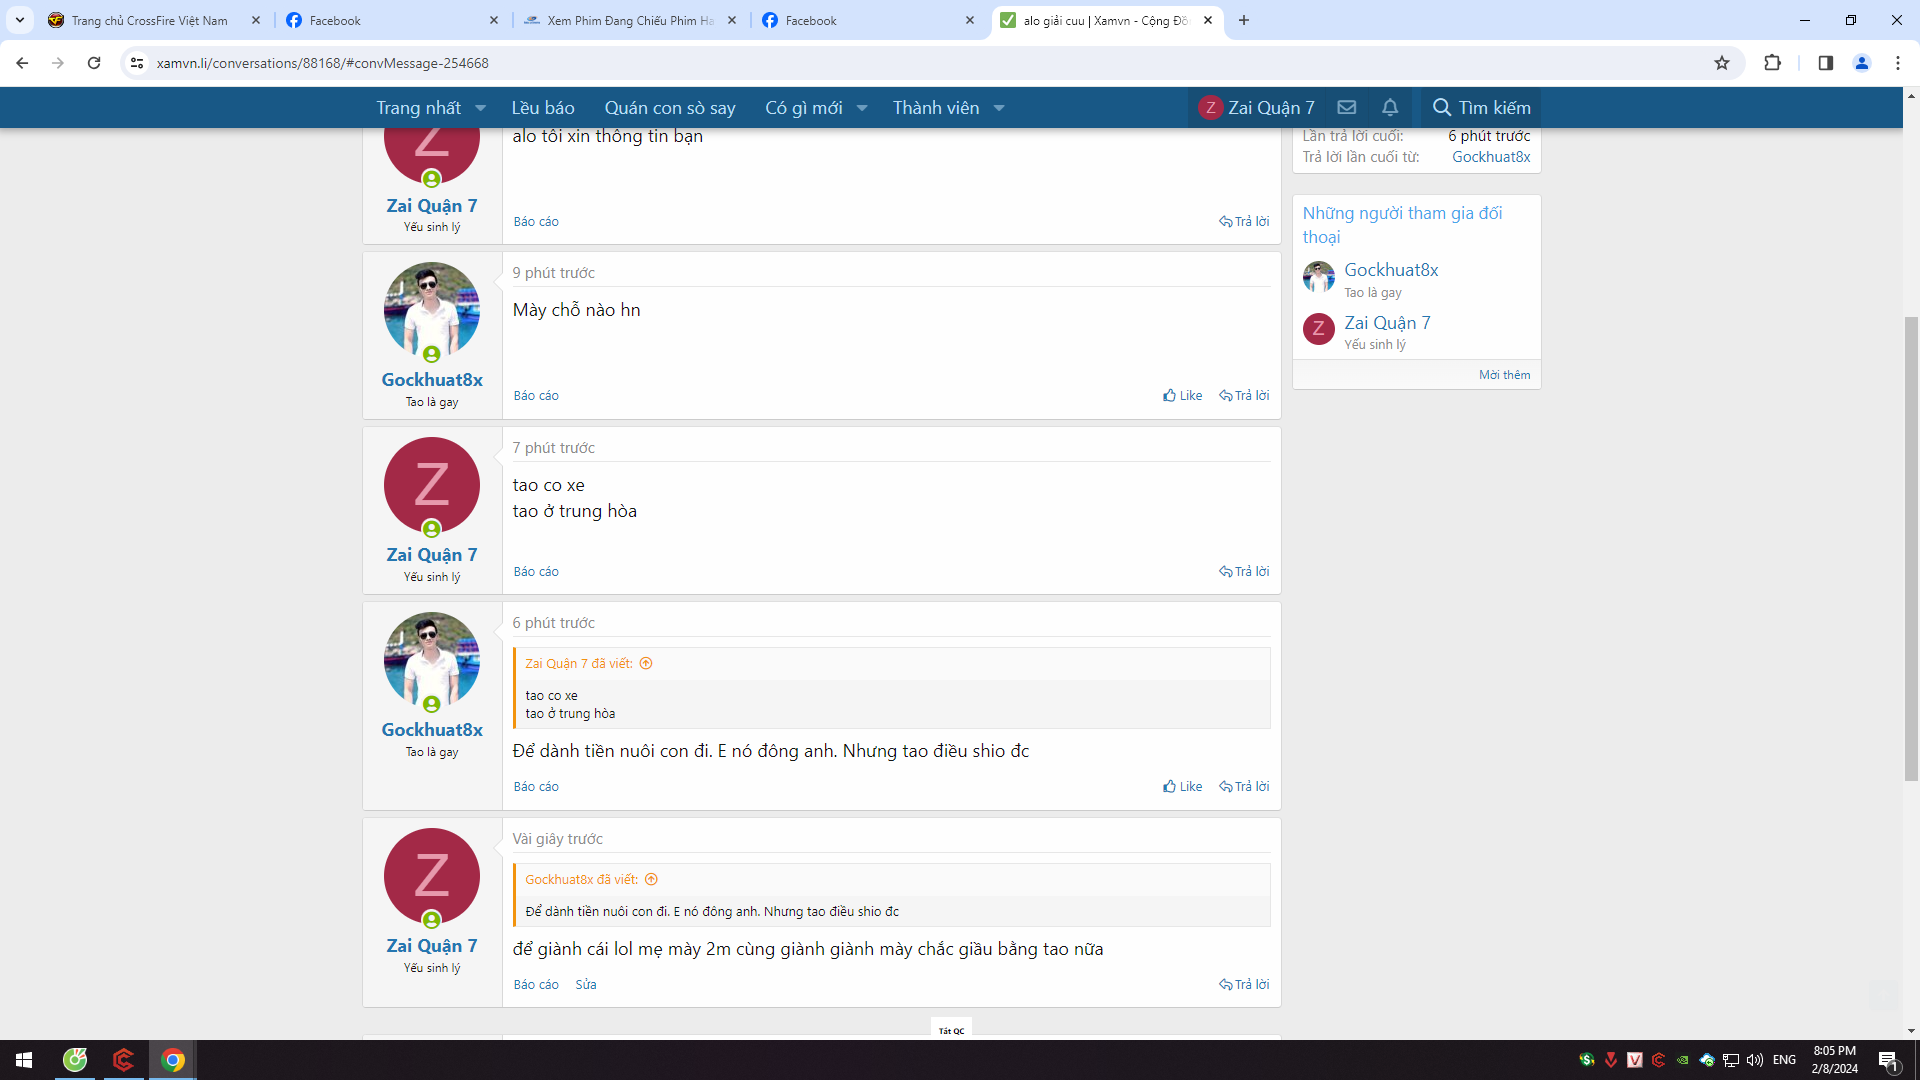Open Chrome from the taskbar
1920x1080 pixels.
(173, 1060)
